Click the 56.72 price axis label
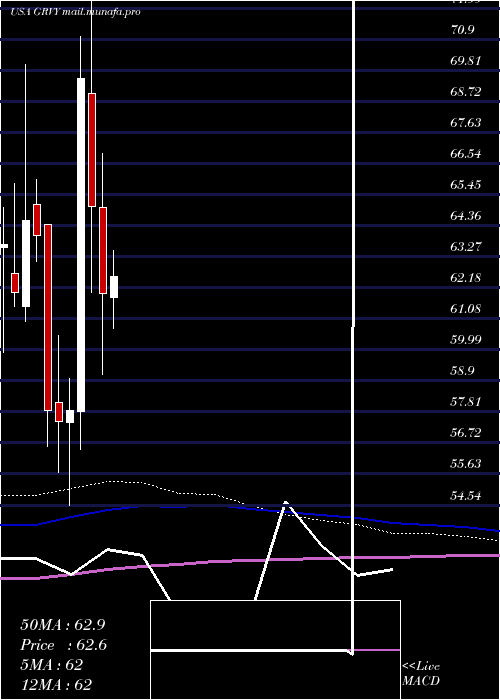 [466, 433]
